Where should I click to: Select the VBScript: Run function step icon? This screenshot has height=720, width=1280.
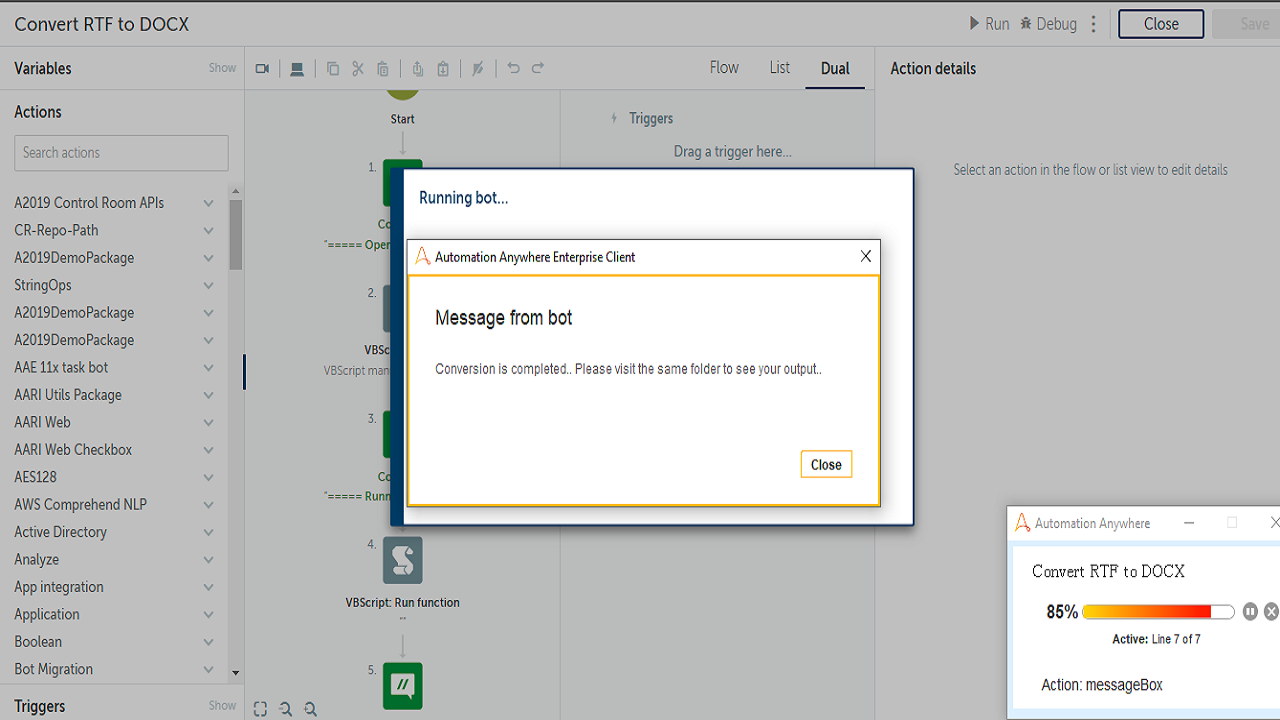point(402,560)
